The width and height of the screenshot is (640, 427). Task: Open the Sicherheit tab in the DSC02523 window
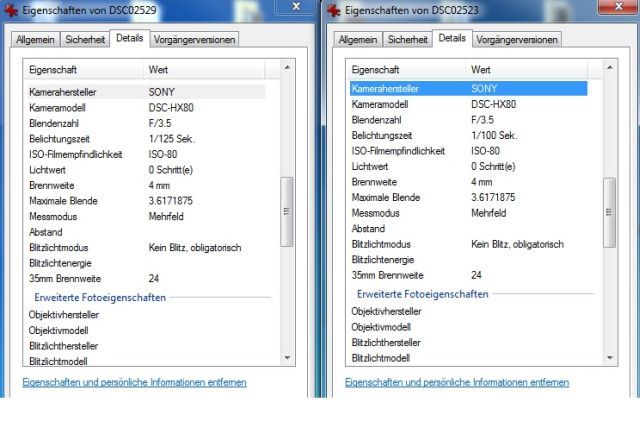[407, 40]
